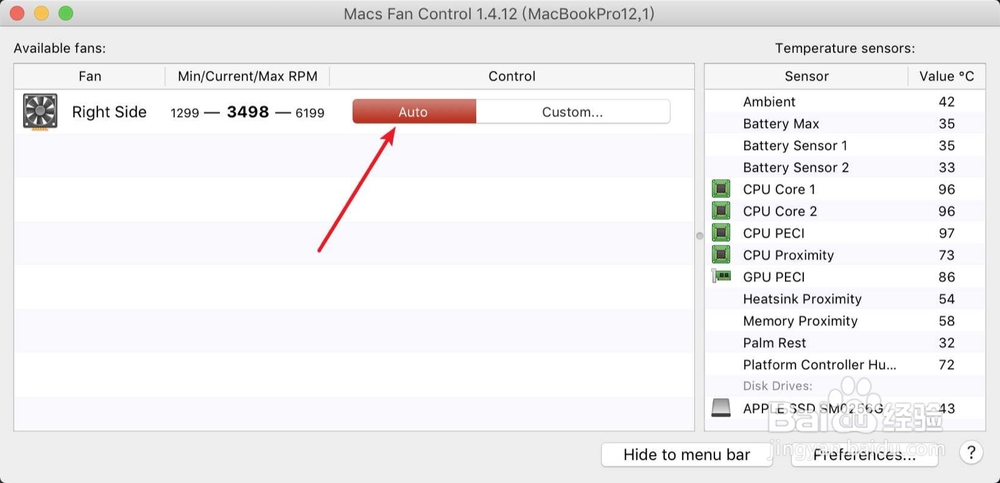Select the CPU Core 1 chip icon
This screenshot has height=483, width=1000.
click(x=721, y=189)
